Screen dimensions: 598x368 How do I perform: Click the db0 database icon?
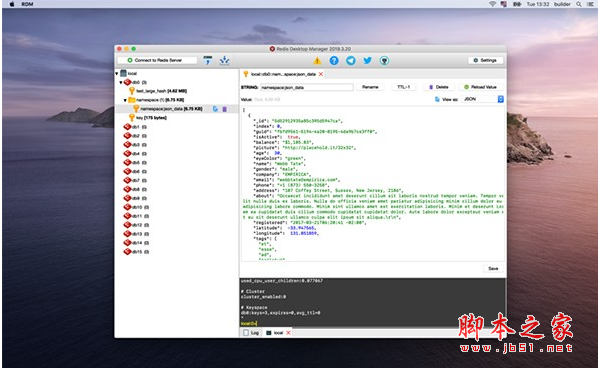click(x=127, y=82)
